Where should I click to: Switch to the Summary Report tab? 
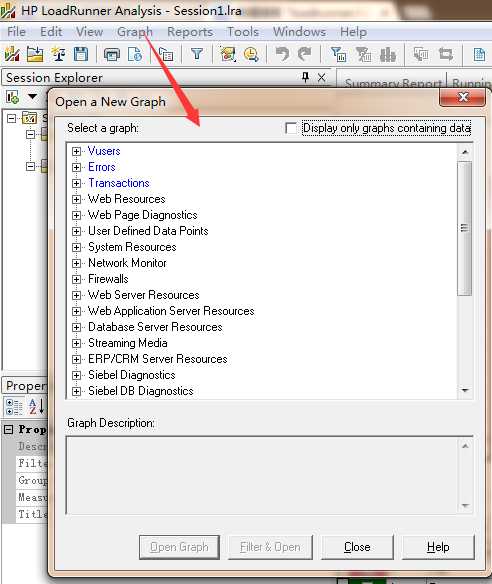(x=392, y=83)
